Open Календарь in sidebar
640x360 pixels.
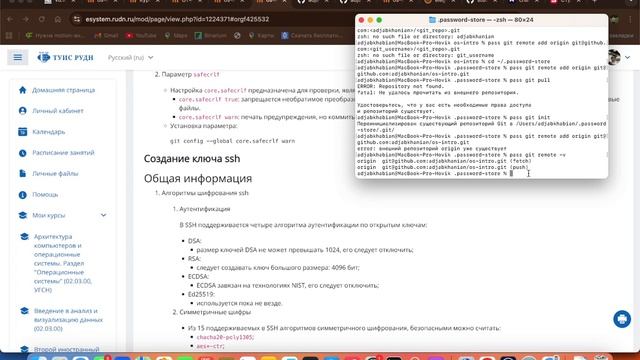pos(49,132)
